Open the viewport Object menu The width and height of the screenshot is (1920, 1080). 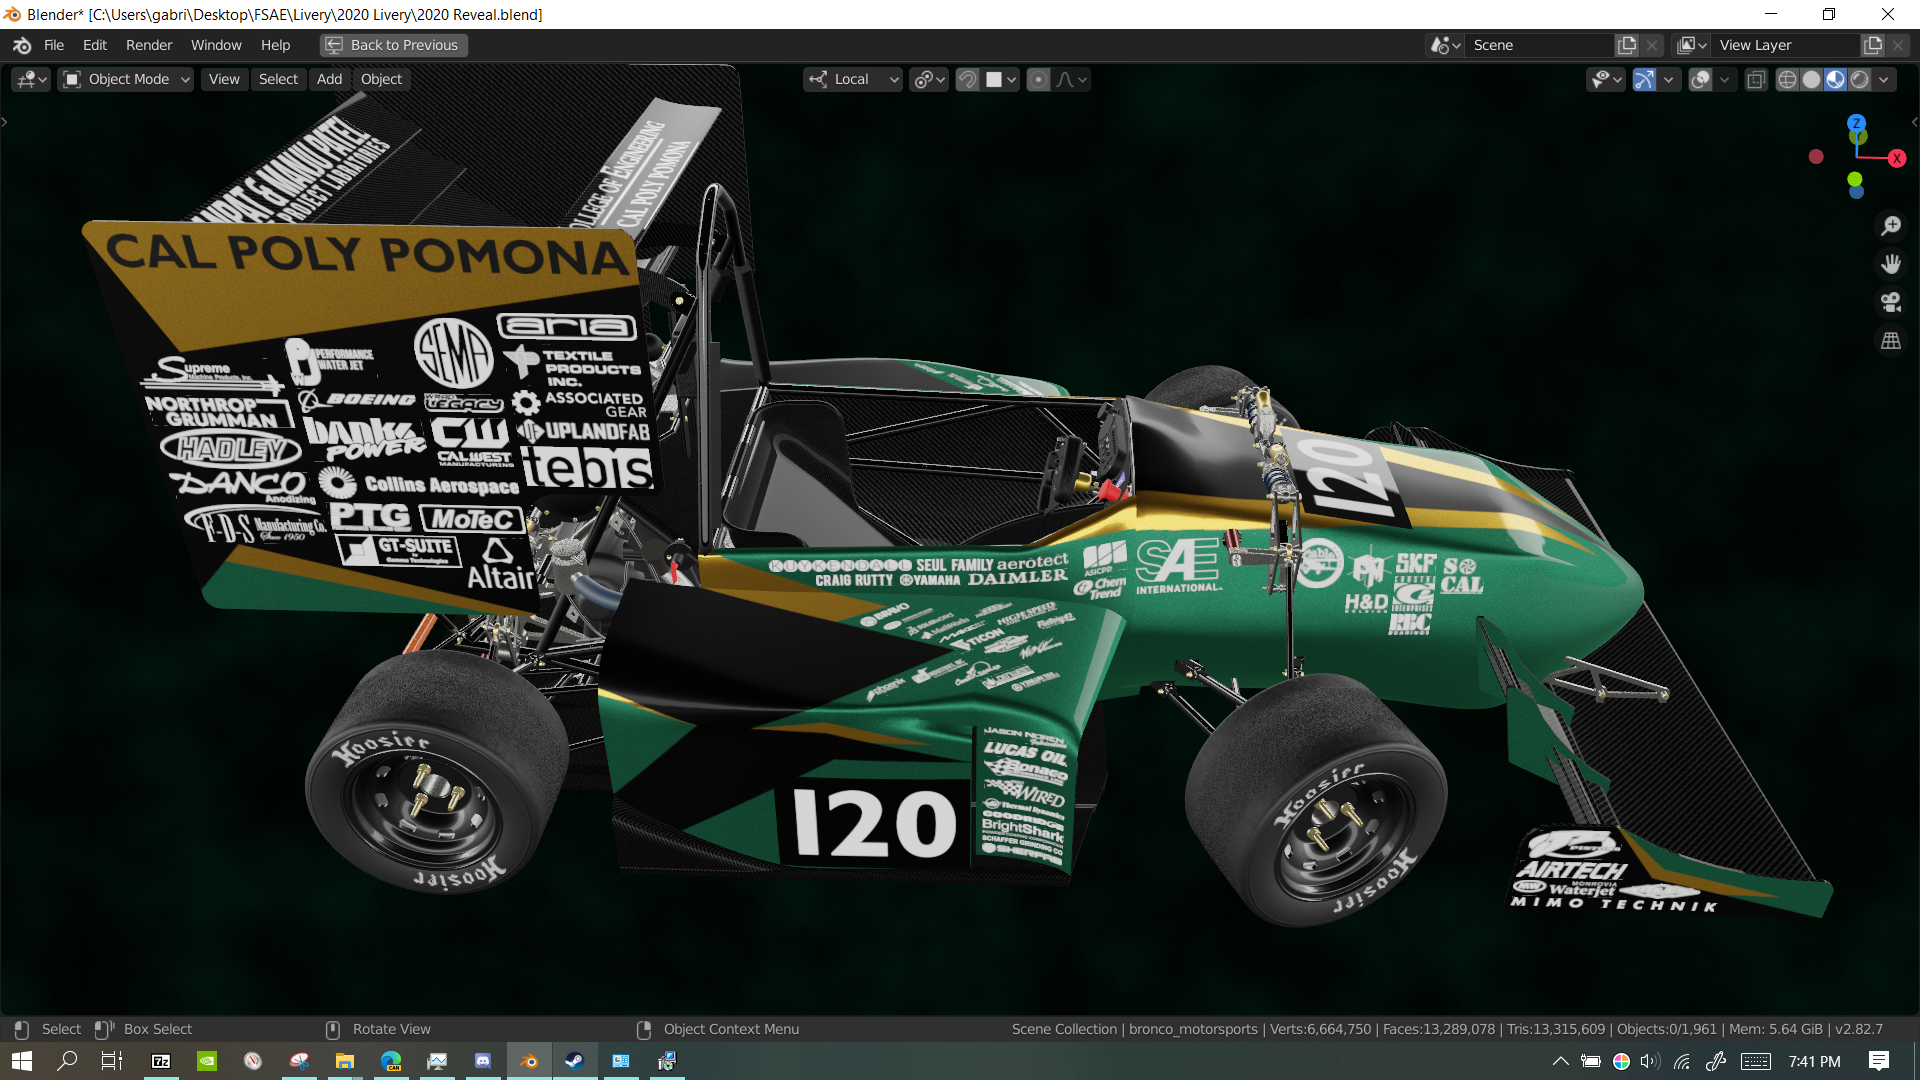pos(381,79)
